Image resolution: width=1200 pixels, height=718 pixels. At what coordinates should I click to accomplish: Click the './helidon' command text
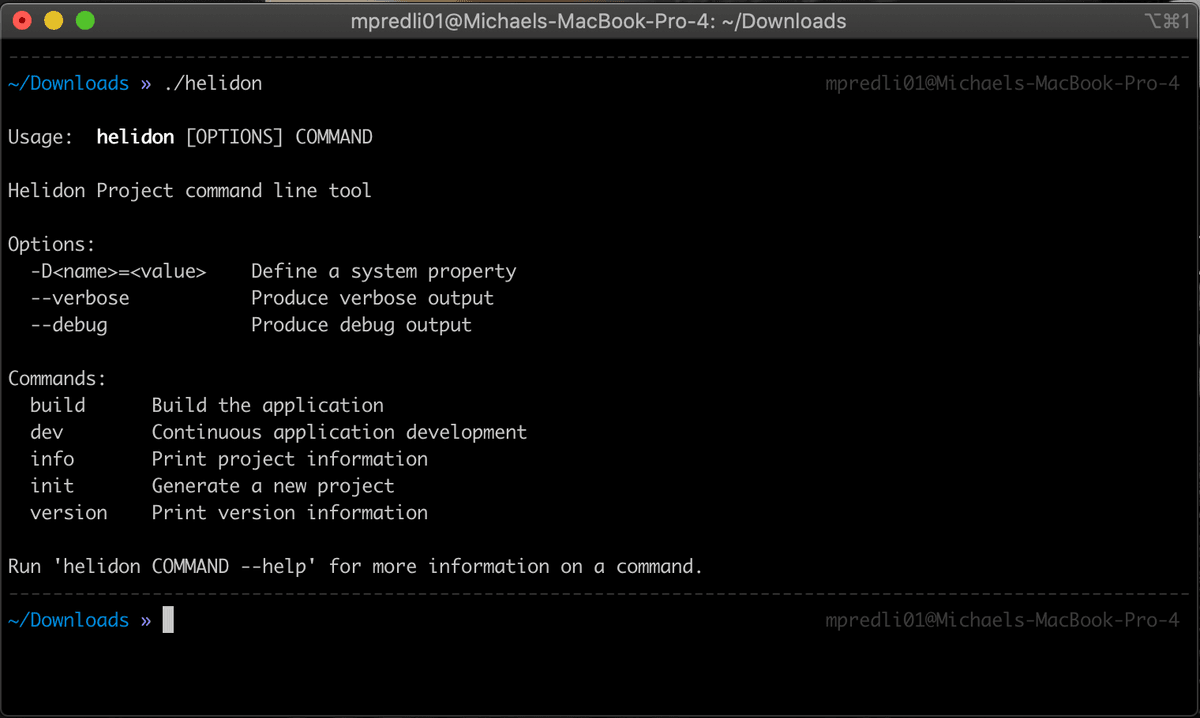coord(213,83)
